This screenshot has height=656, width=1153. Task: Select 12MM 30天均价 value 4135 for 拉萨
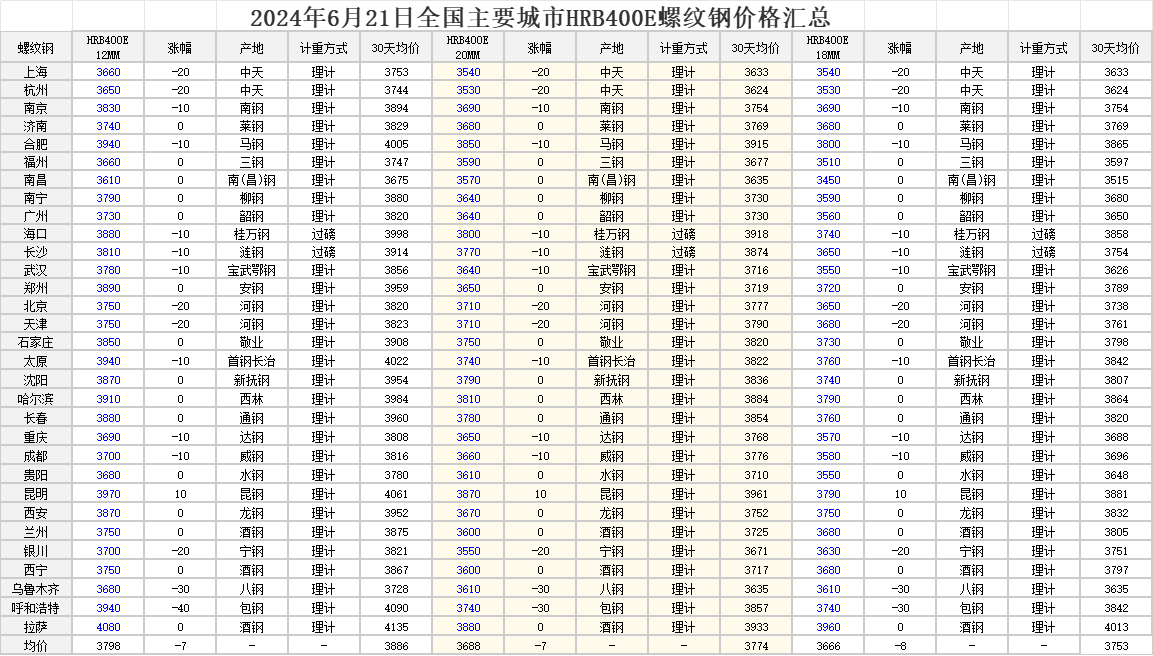click(396, 627)
